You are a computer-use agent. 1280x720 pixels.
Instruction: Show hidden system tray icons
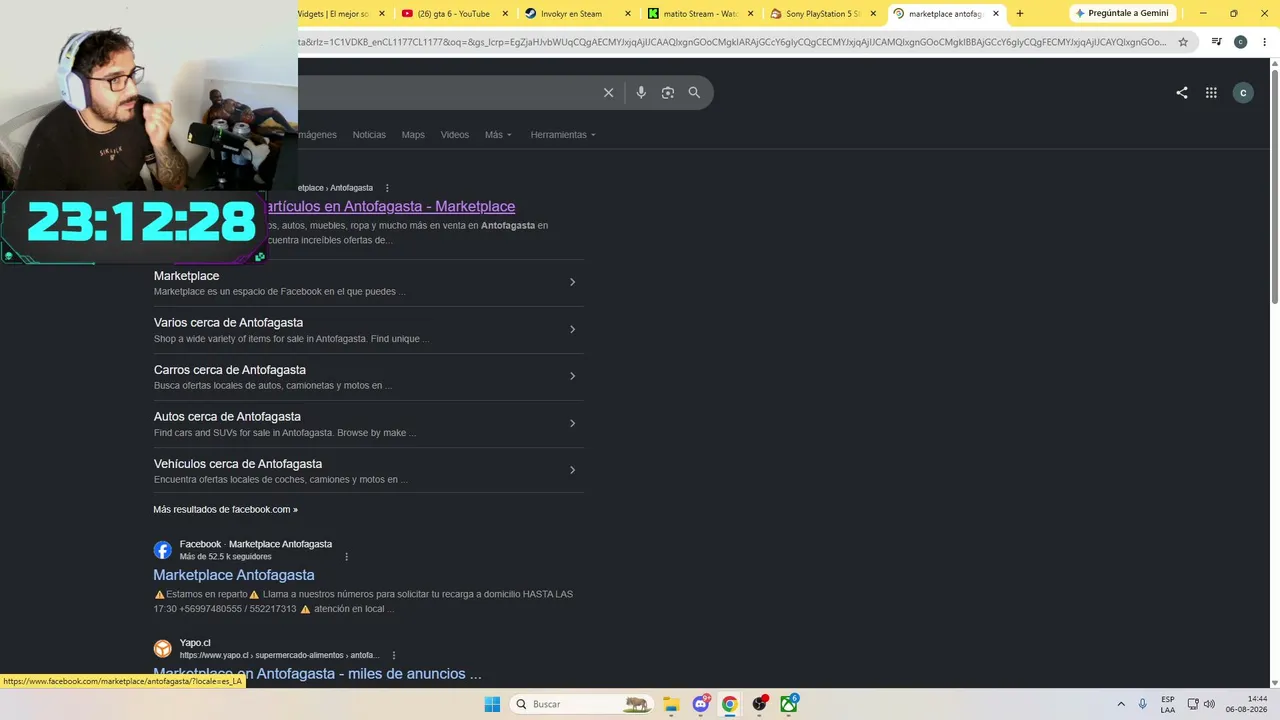(x=1121, y=704)
